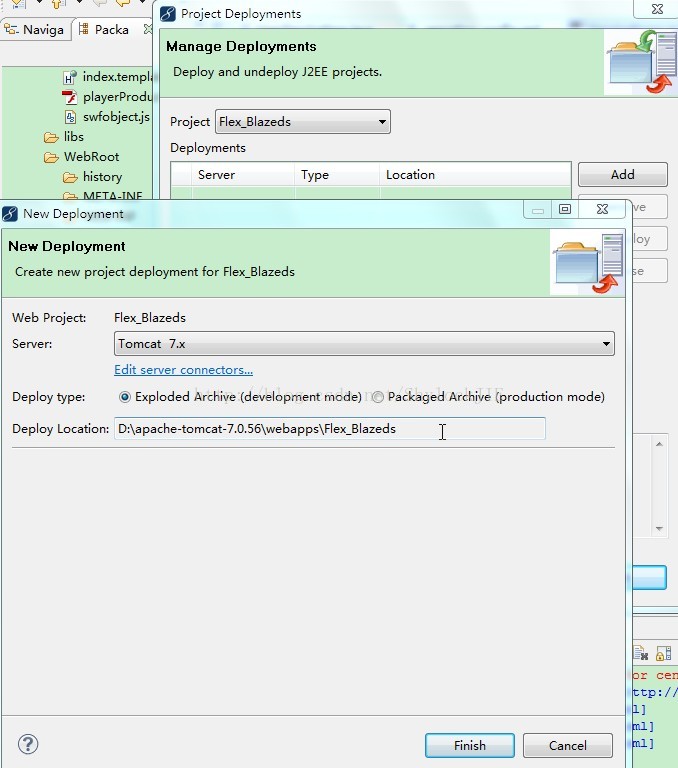
Task: Switch to the Navigator tab
Action: click(34, 30)
